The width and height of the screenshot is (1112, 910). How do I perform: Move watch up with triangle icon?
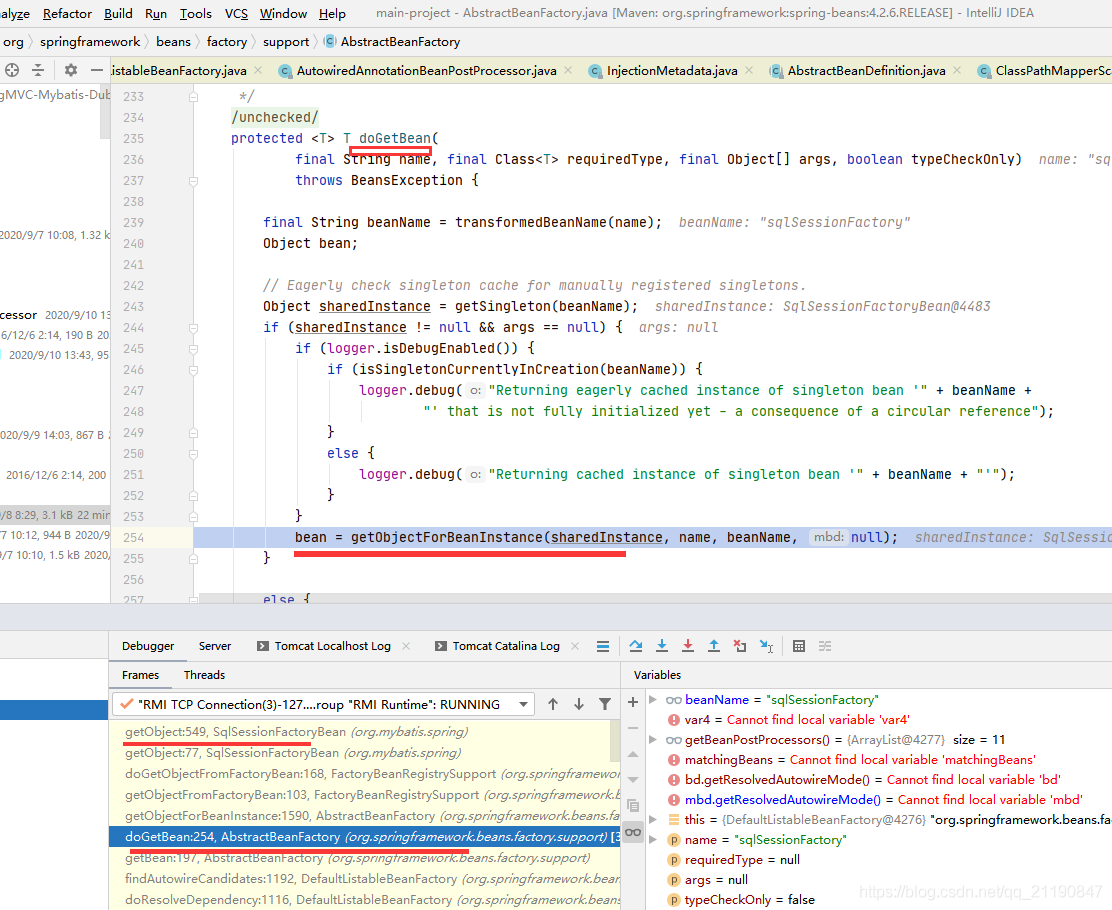[x=633, y=754]
